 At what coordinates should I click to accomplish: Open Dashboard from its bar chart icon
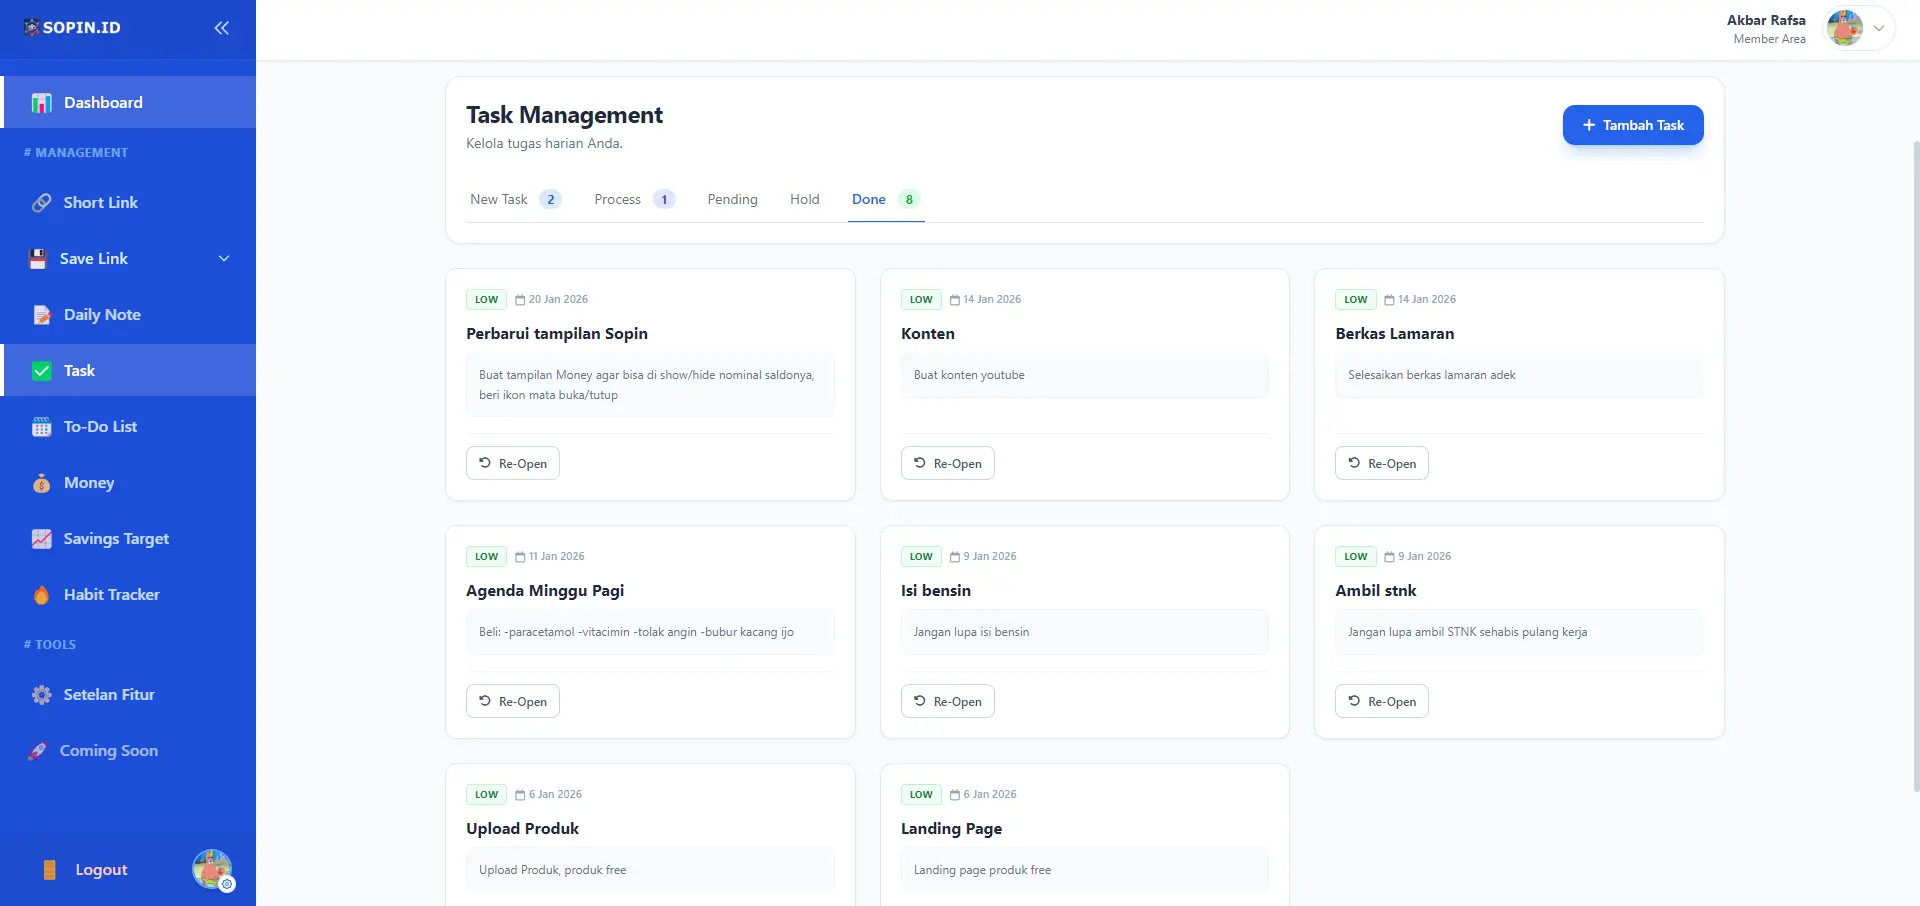pyautogui.click(x=41, y=103)
